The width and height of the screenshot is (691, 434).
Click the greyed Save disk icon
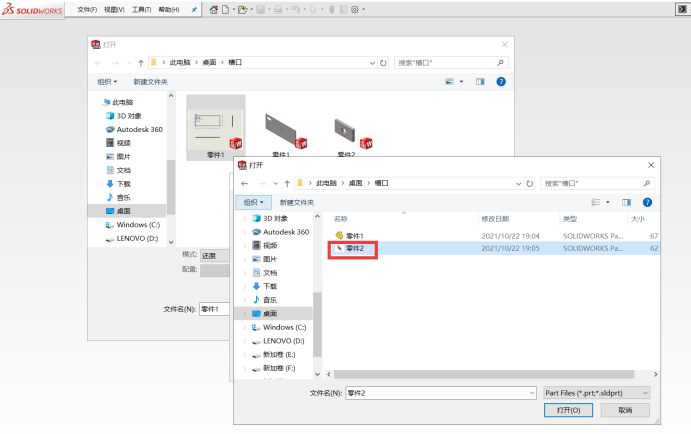pos(260,9)
